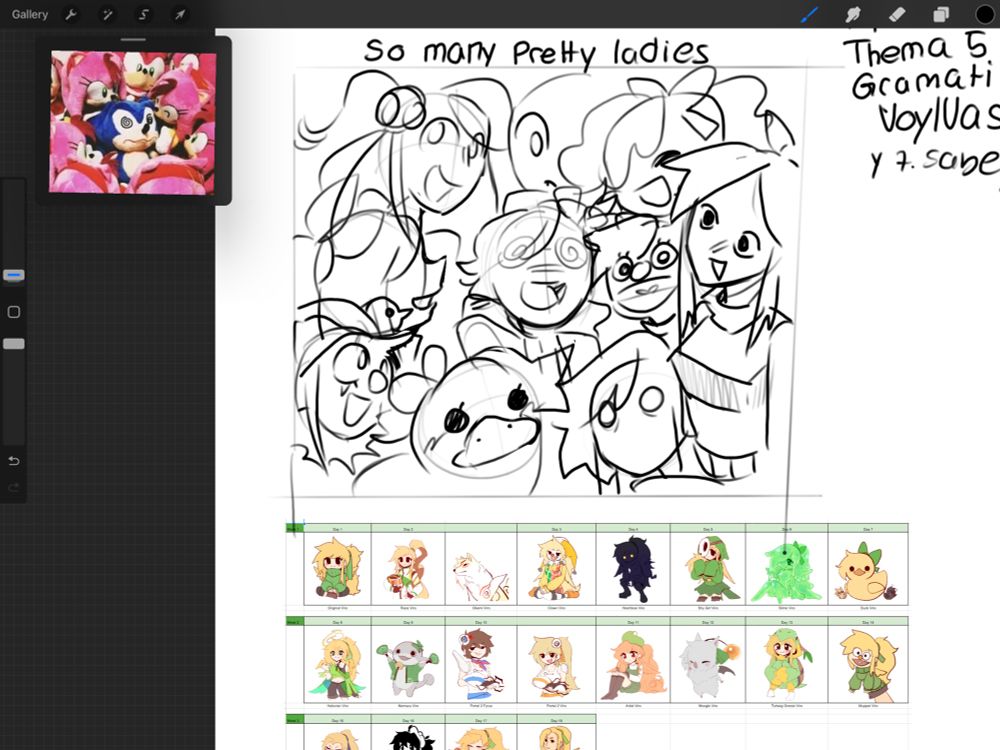This screenshot has width=1000, height=750.
Task: Activate the Selection tool
Action: click(143, 14)
